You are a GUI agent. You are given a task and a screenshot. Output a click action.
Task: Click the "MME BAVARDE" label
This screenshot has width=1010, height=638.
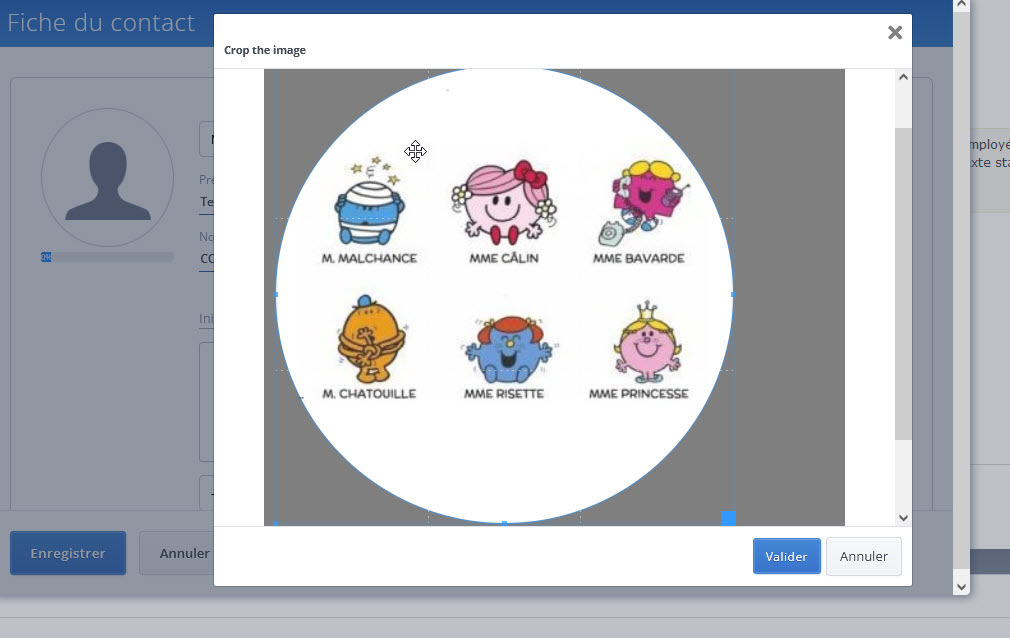[x=639, y=258]
